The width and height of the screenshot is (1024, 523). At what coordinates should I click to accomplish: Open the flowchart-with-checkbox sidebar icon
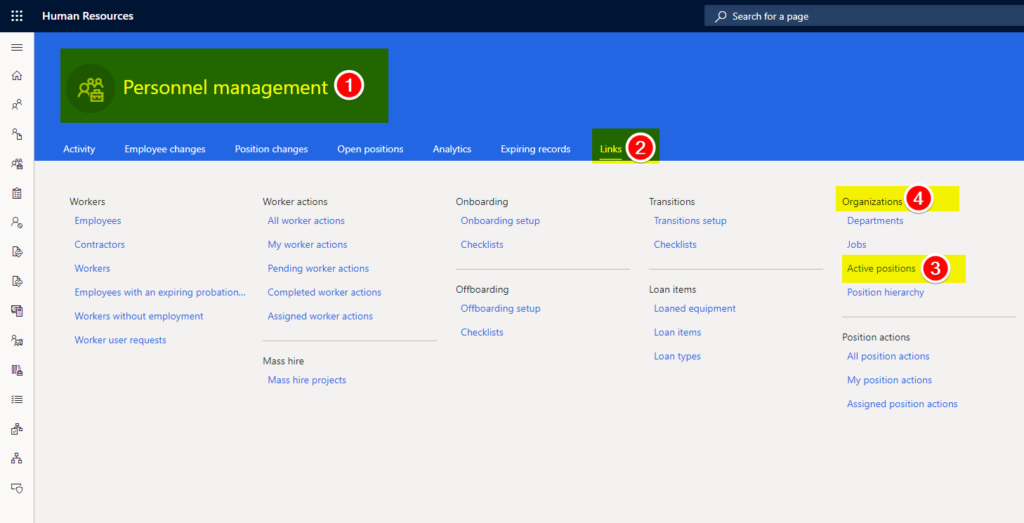click(x=17, y=429)
